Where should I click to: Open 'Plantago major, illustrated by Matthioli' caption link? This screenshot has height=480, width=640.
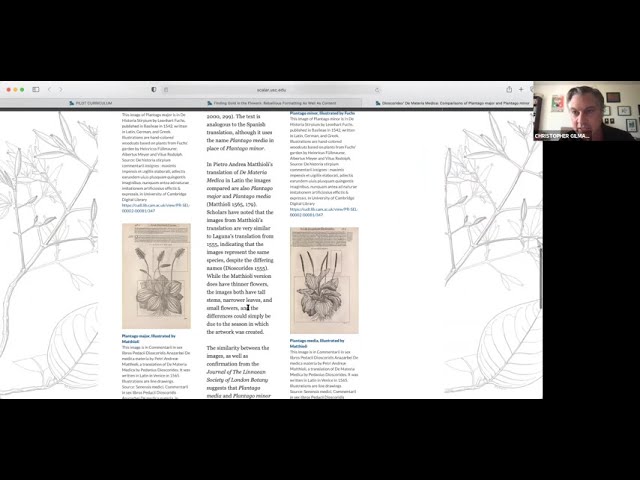click(149, 338)
